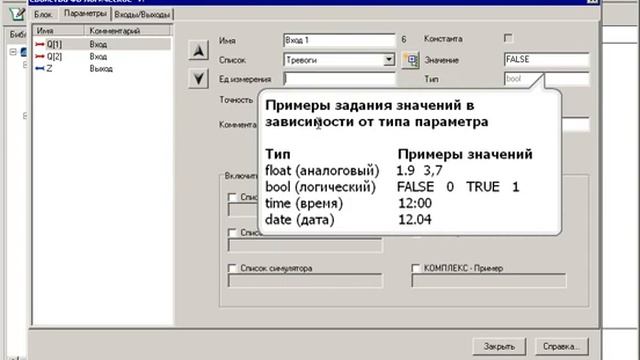Select the Q[2] parameter row
Viewport: 640px width, 360px height.
[102, 56]
